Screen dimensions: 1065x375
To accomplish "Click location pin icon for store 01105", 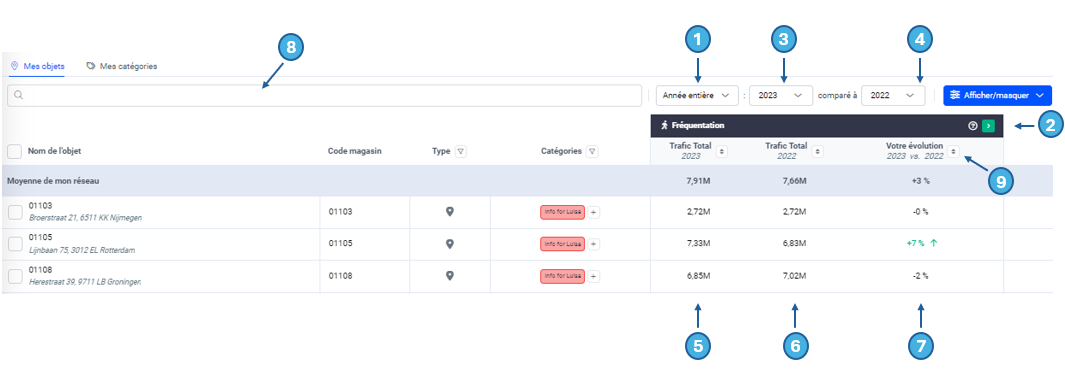I will click(x=449, y=244).
